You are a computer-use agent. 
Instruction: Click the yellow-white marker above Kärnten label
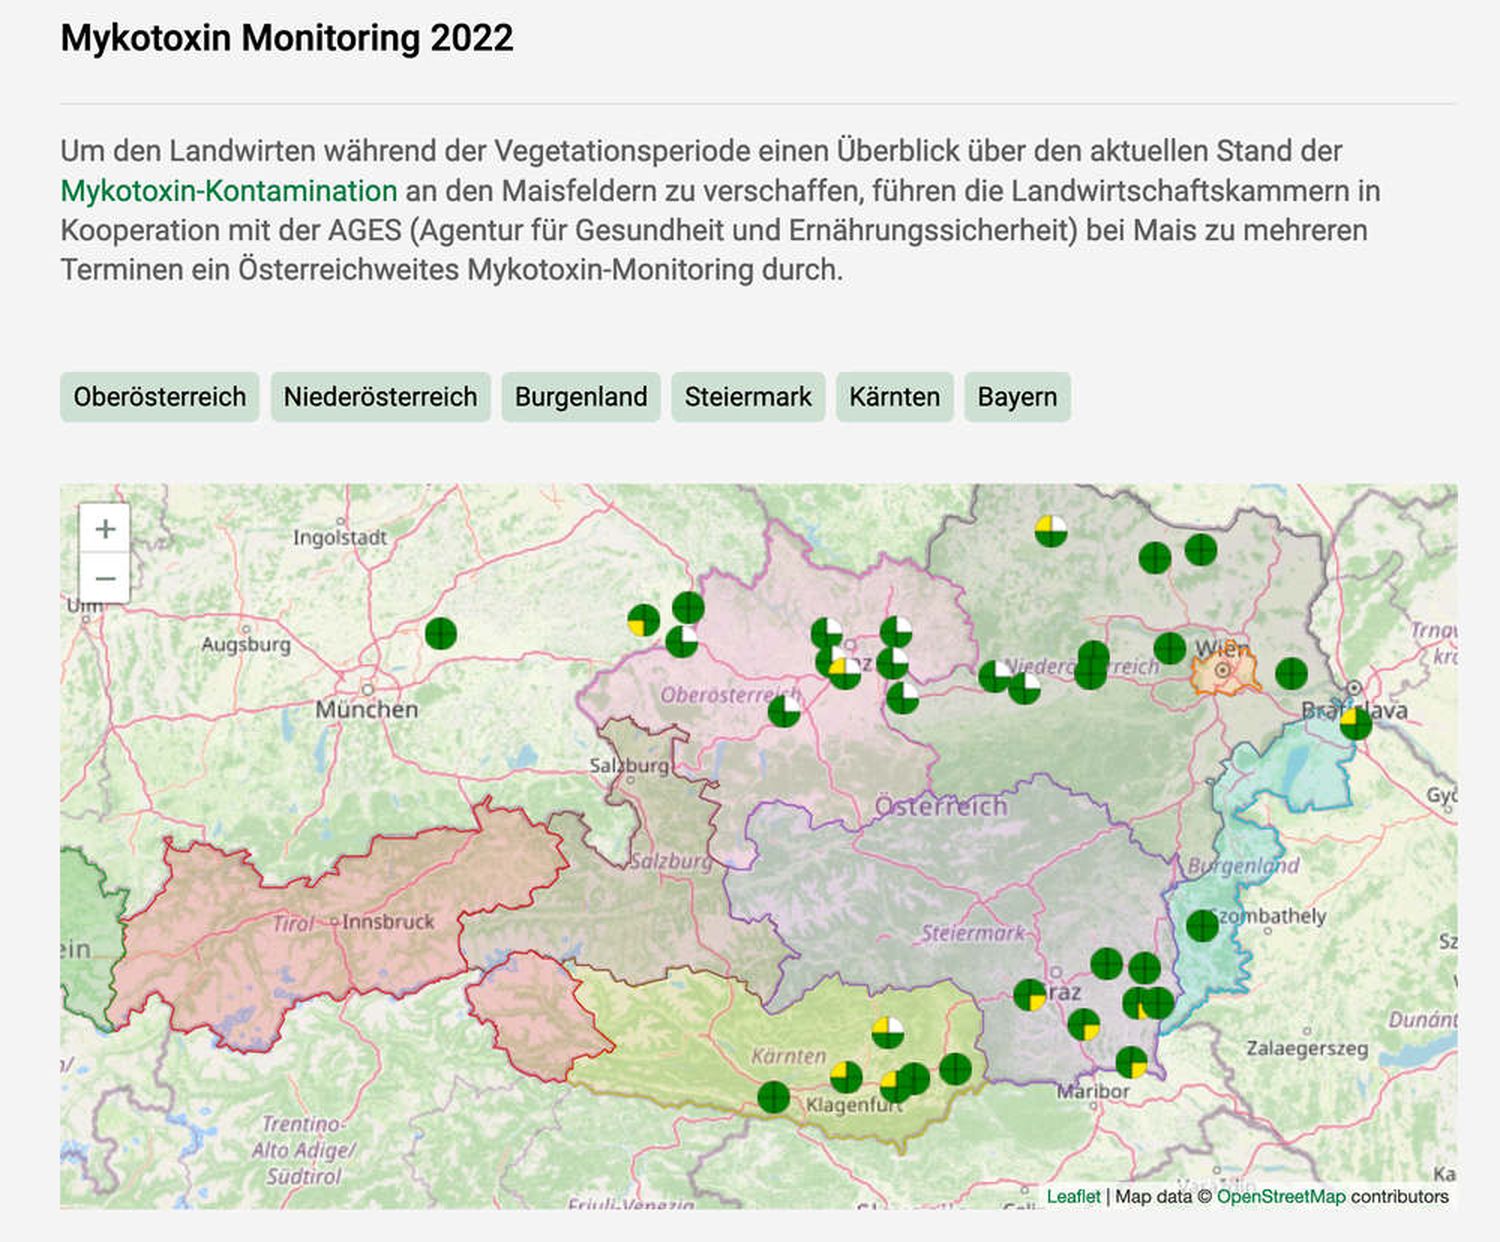click(x=887, y=1032)
